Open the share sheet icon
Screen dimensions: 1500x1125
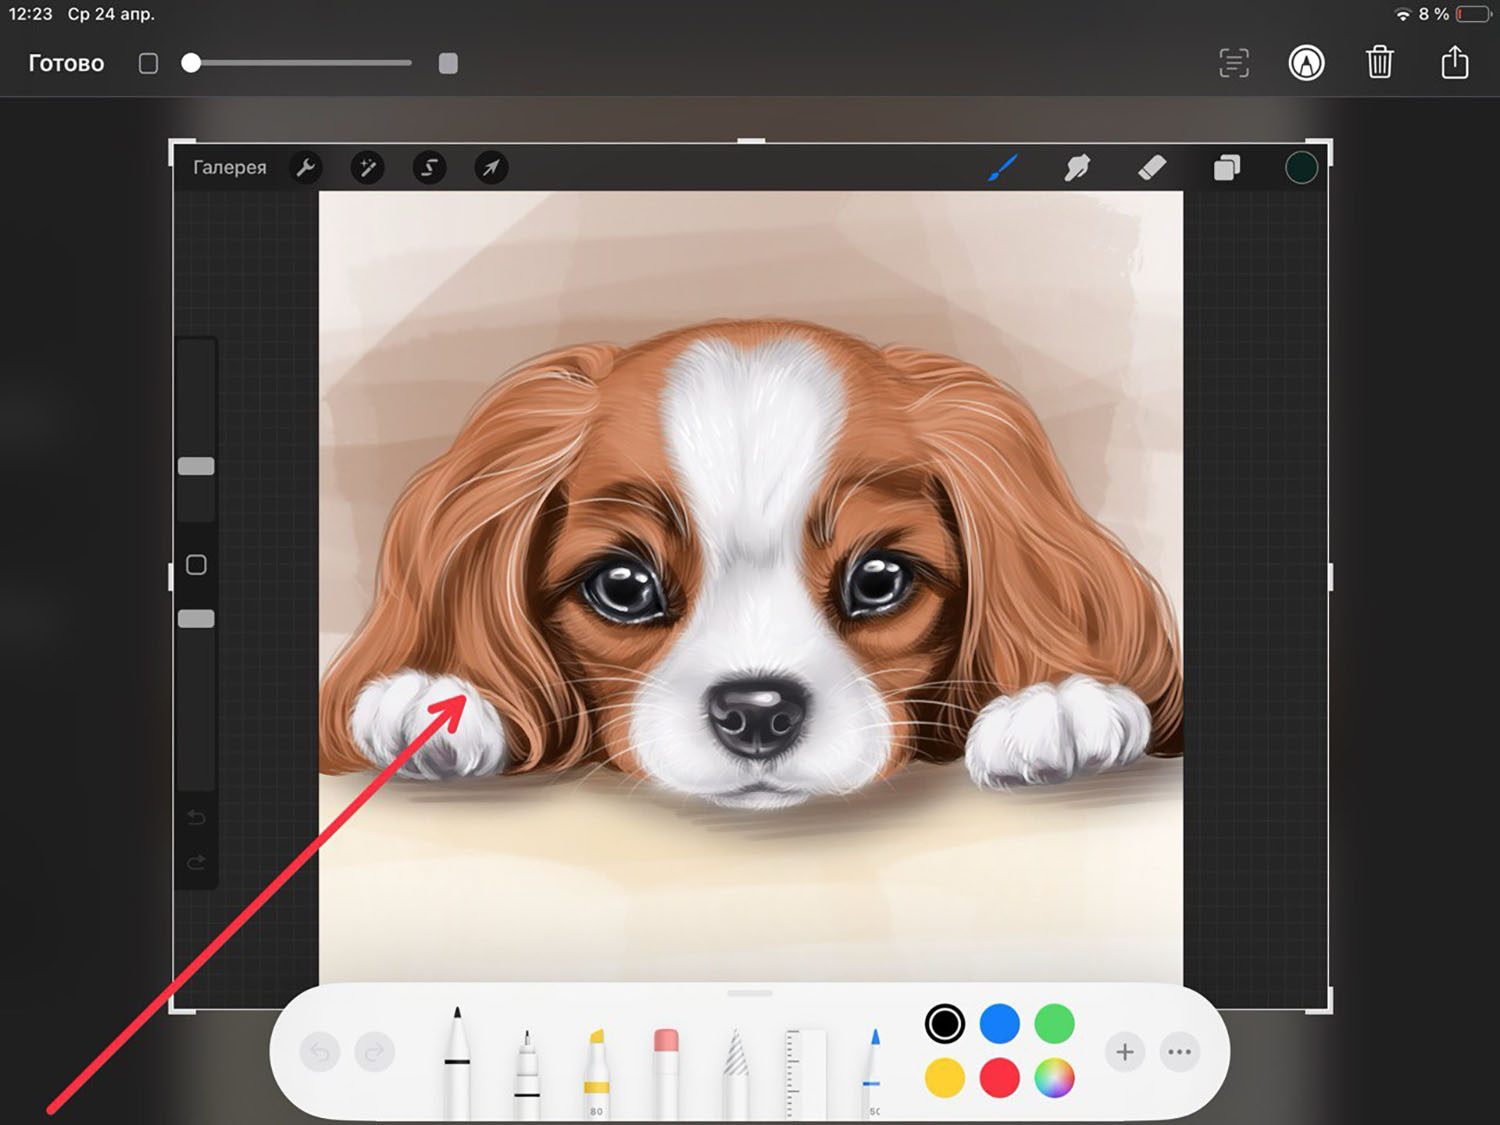(x=1454, y=63)
